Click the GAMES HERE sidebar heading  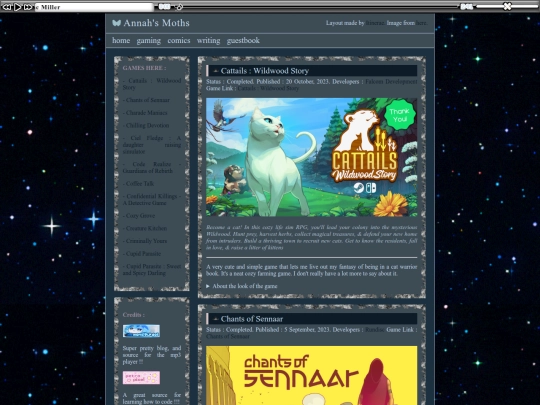[x=144, y=68]
